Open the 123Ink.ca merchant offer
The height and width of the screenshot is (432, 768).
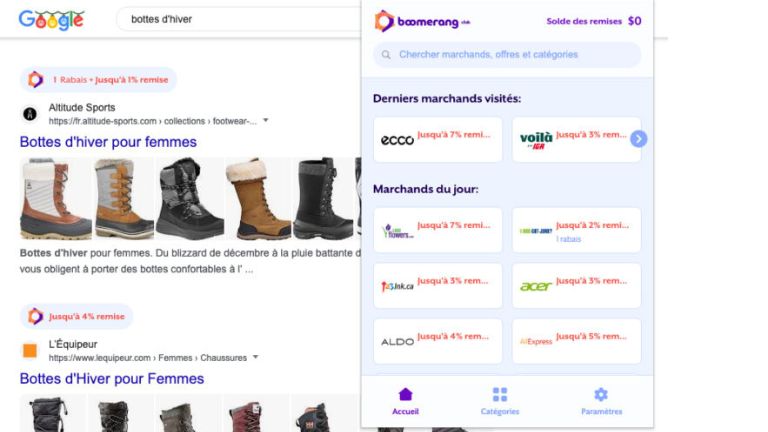(x=437, y=286)
